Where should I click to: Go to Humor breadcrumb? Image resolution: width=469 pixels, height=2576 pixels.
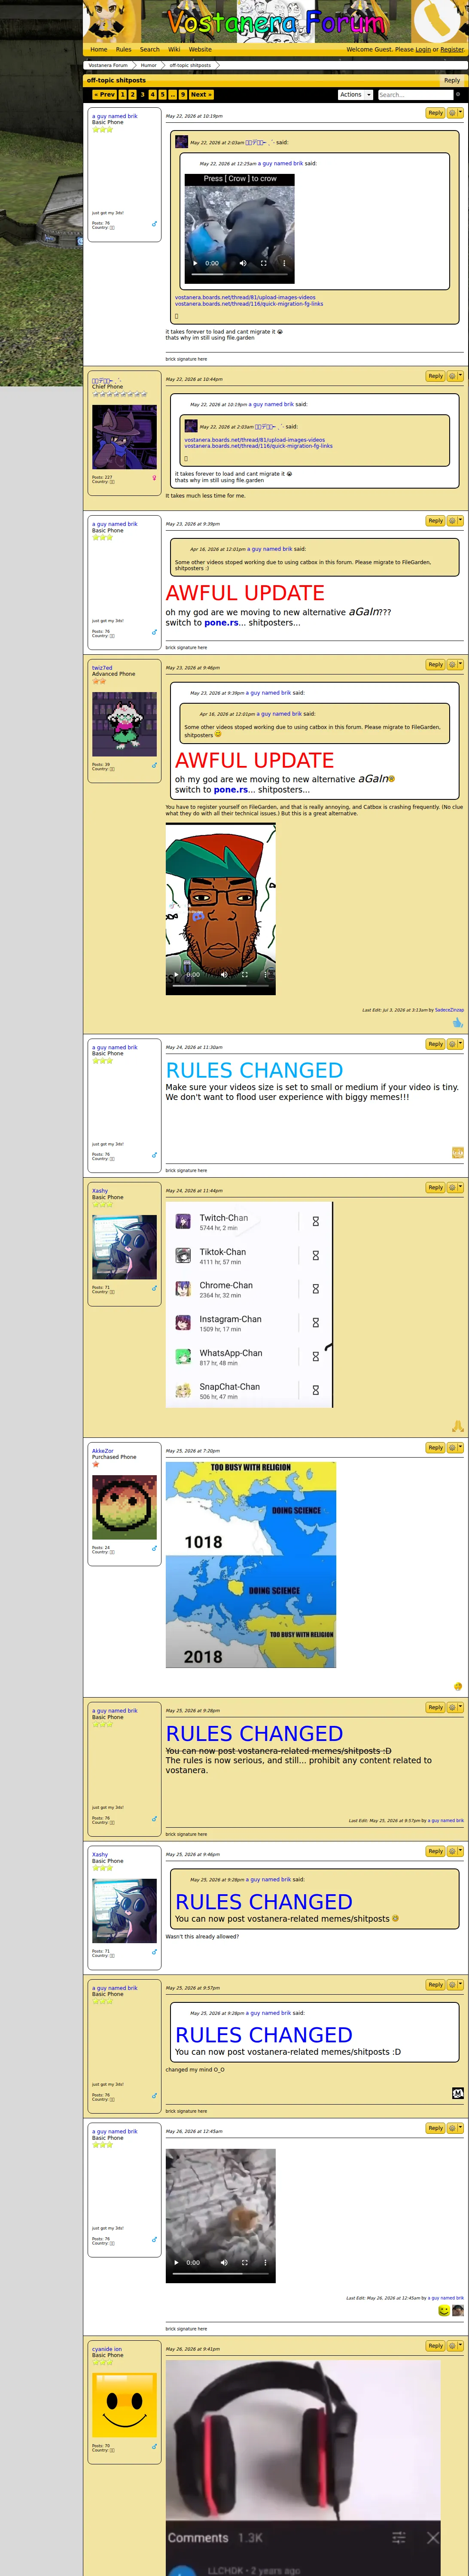point(148,65)
